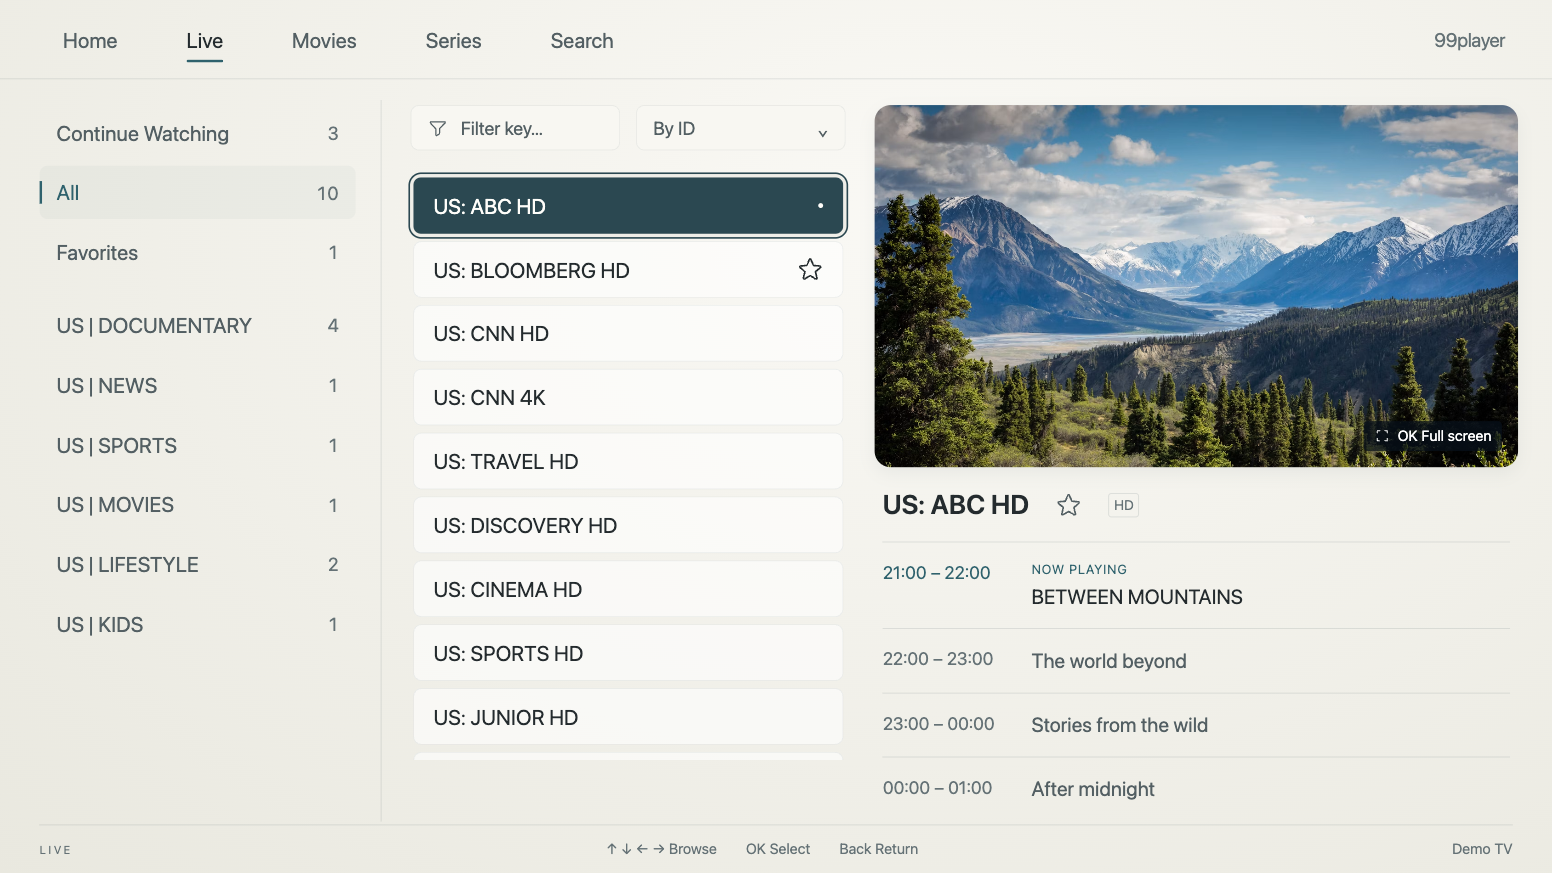Select the US | NEWS category
The image size is (1552, 873).
pos(198,386)
